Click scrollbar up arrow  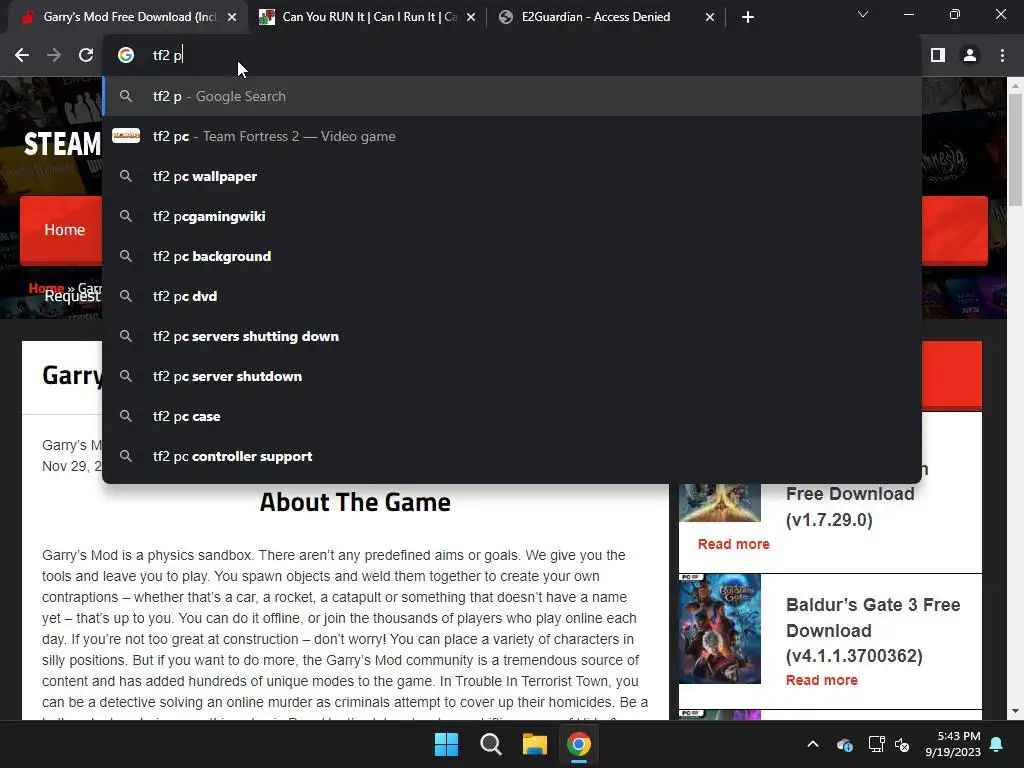[1015, 86]
